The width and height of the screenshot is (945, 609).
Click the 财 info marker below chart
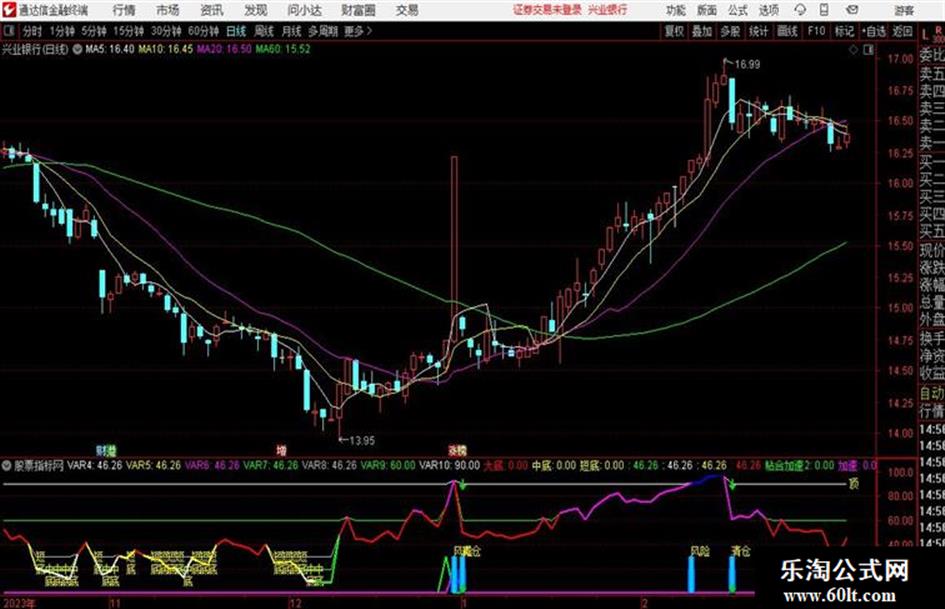[101, 450]
